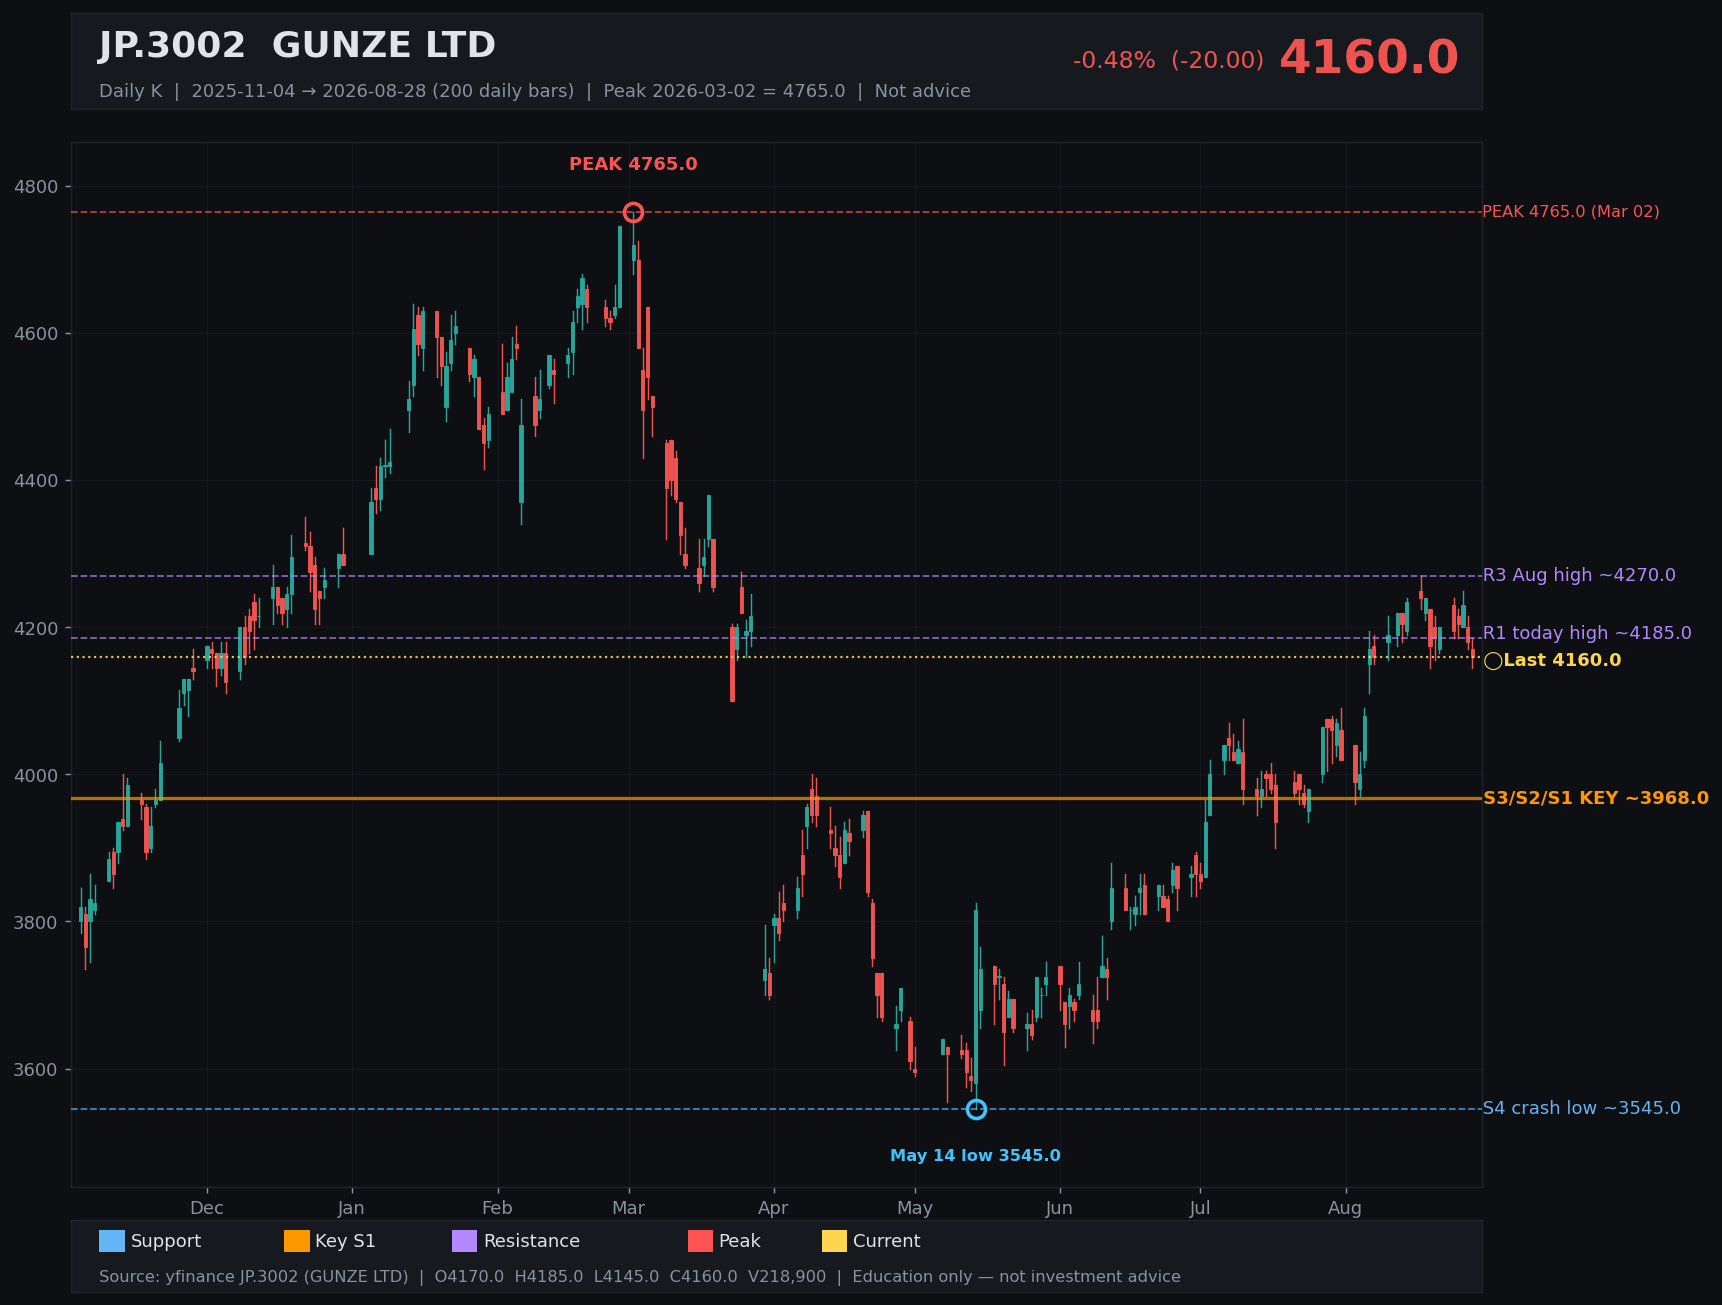
Task: Select the red circle marker at the chart peak
Action: tap(633, 212)
